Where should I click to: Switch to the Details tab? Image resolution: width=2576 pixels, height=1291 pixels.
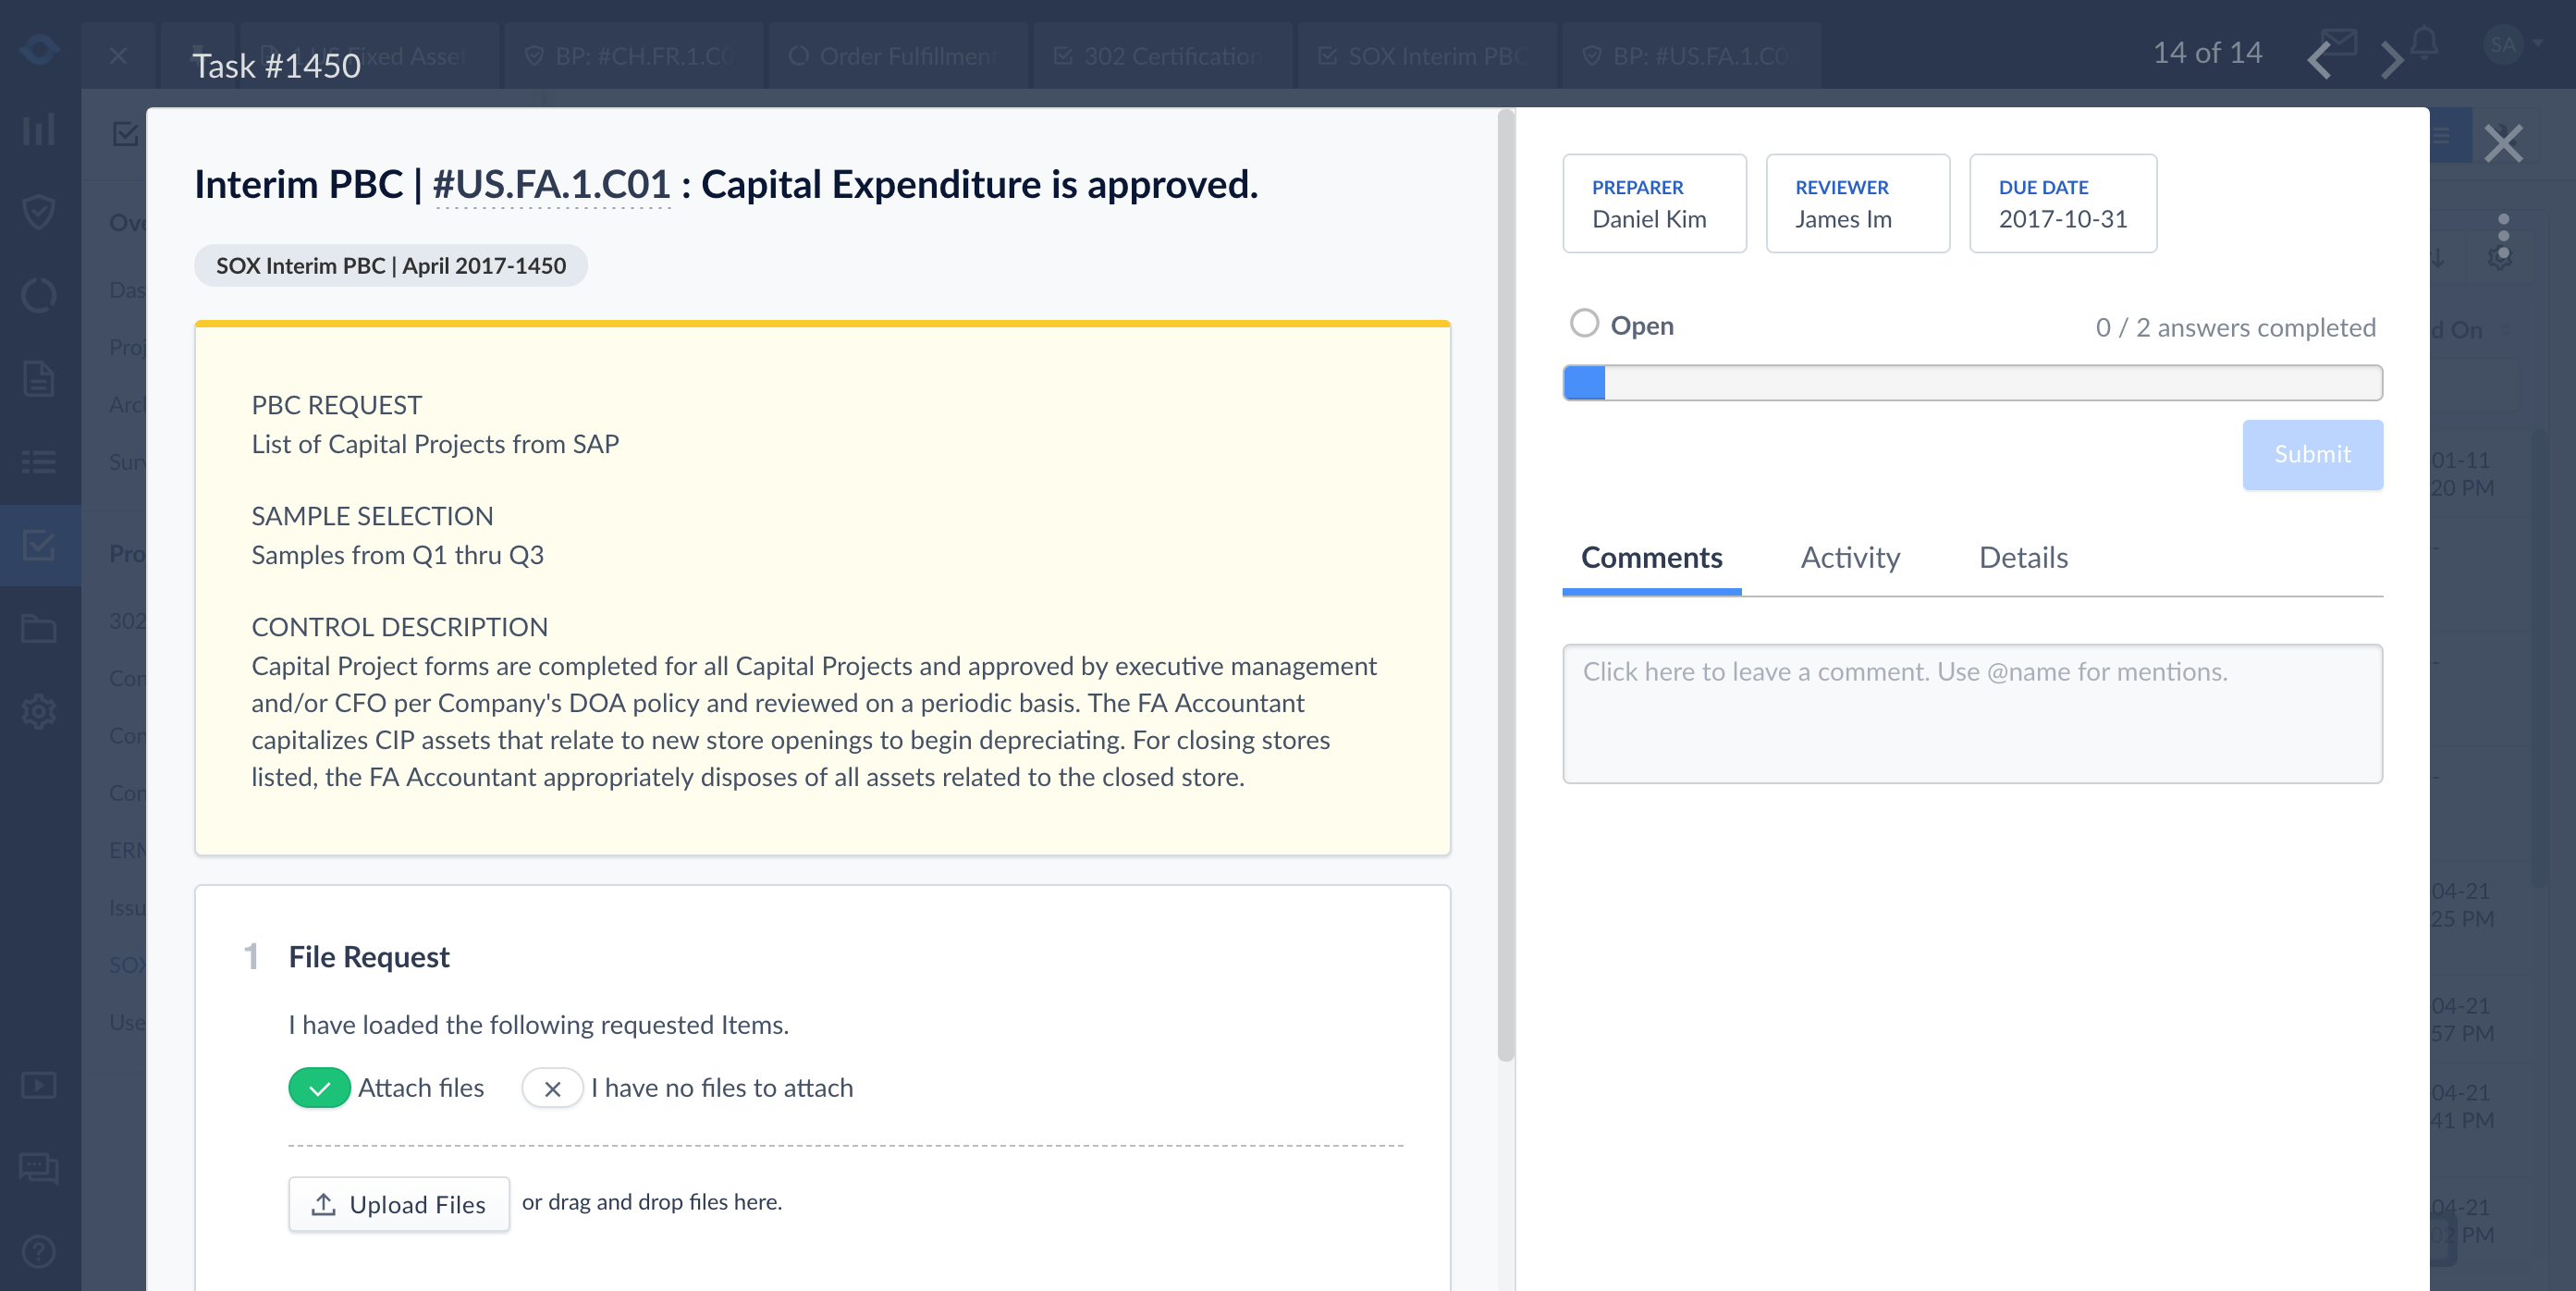[x=2023, y=558]
